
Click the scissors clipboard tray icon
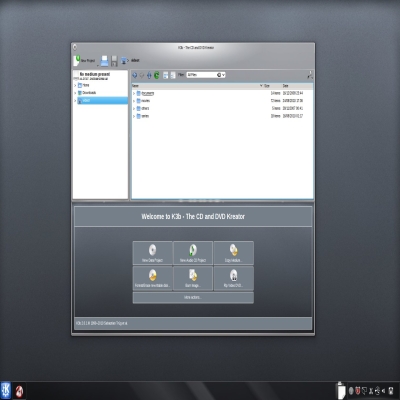pos(371,391)
